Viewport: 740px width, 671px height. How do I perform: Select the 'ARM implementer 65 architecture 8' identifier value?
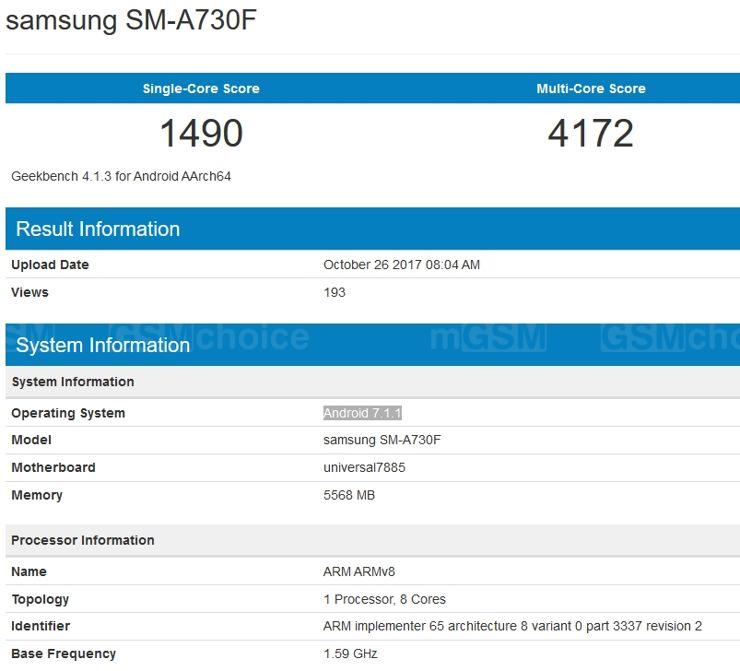[x=513, y=626]
